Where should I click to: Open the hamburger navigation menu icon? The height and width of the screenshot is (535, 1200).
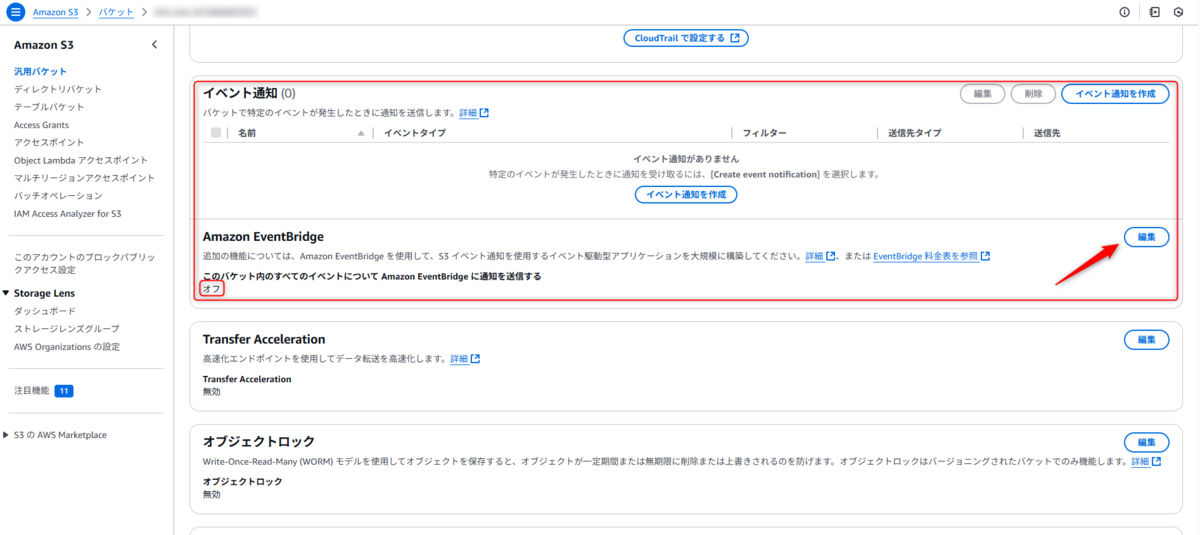15,12
